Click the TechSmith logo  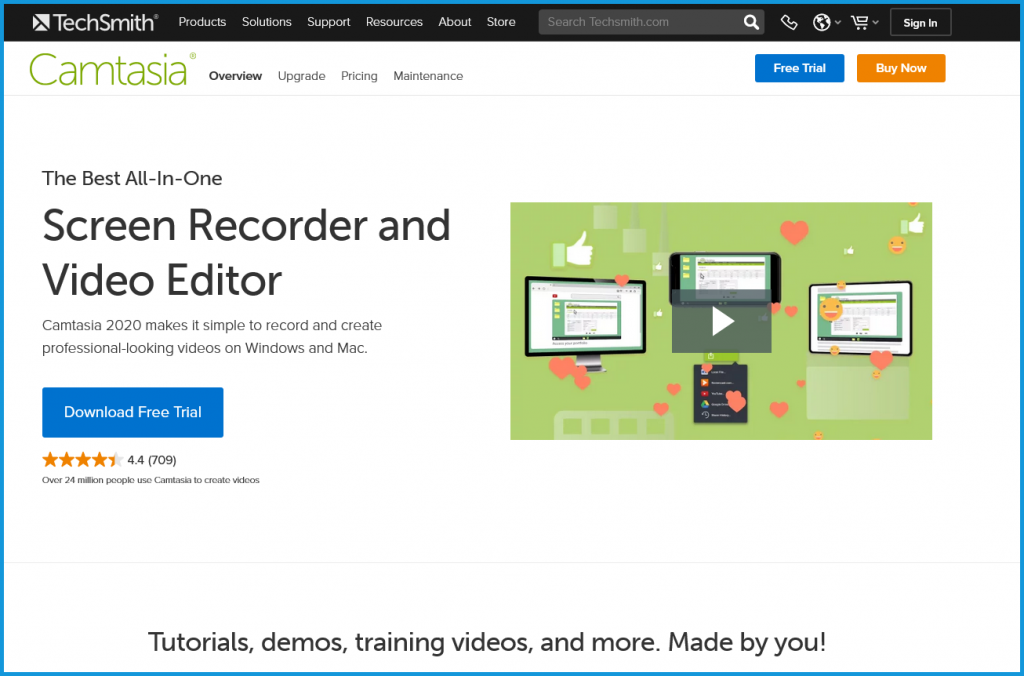95,22
